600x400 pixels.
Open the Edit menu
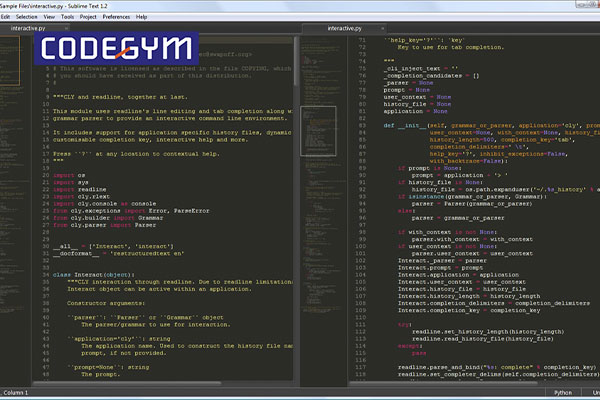pyautogui.click(x=6, y=17)
